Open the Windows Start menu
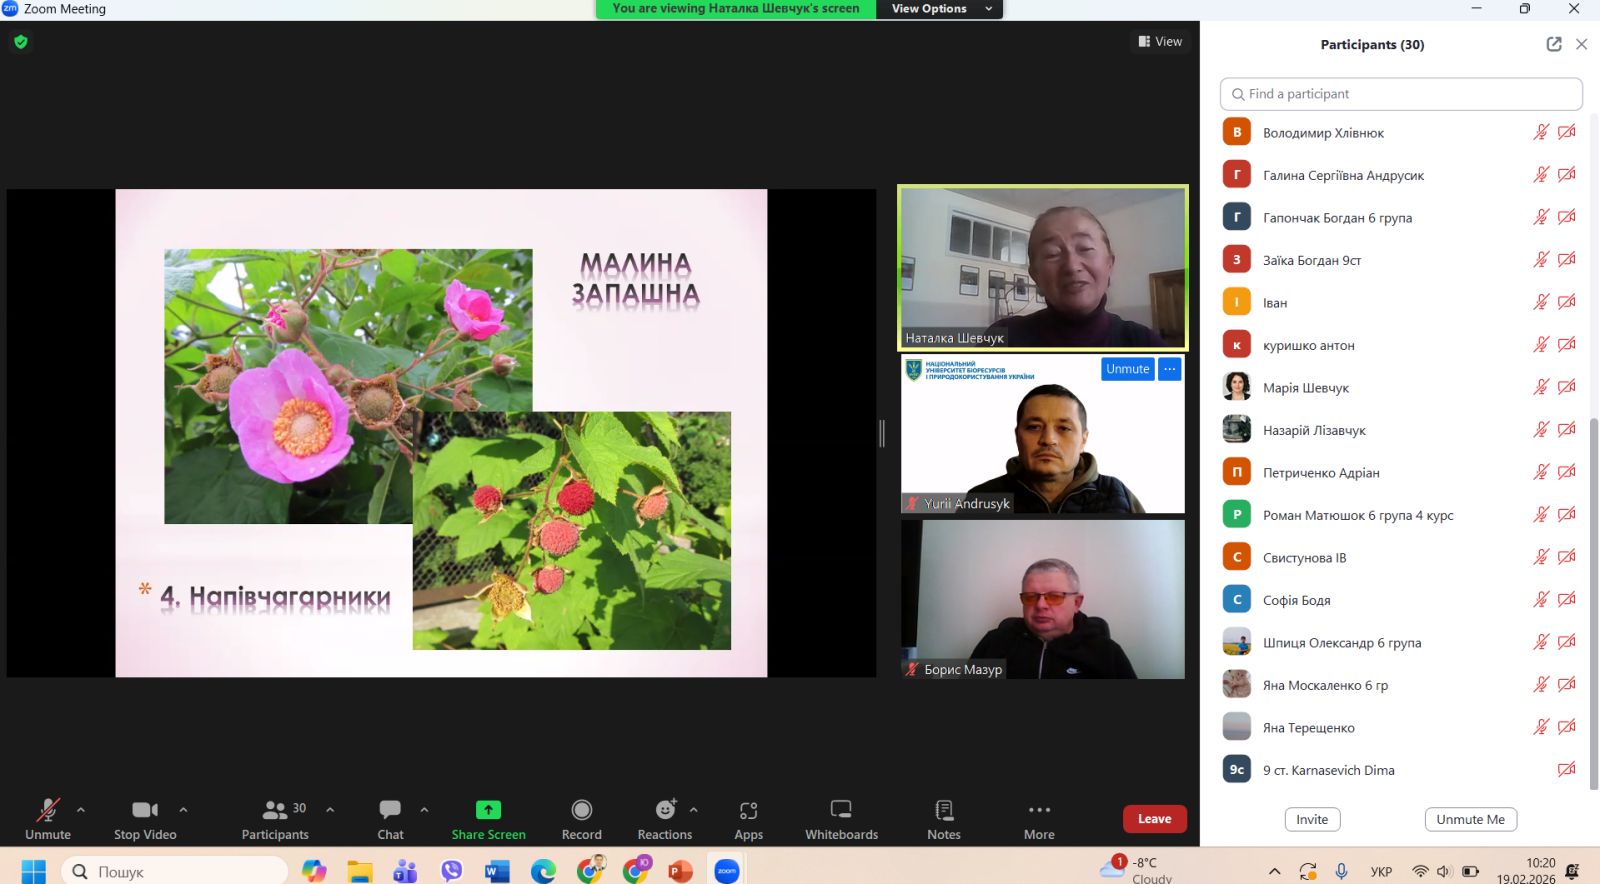1600x884 pixels. (33, 871)
